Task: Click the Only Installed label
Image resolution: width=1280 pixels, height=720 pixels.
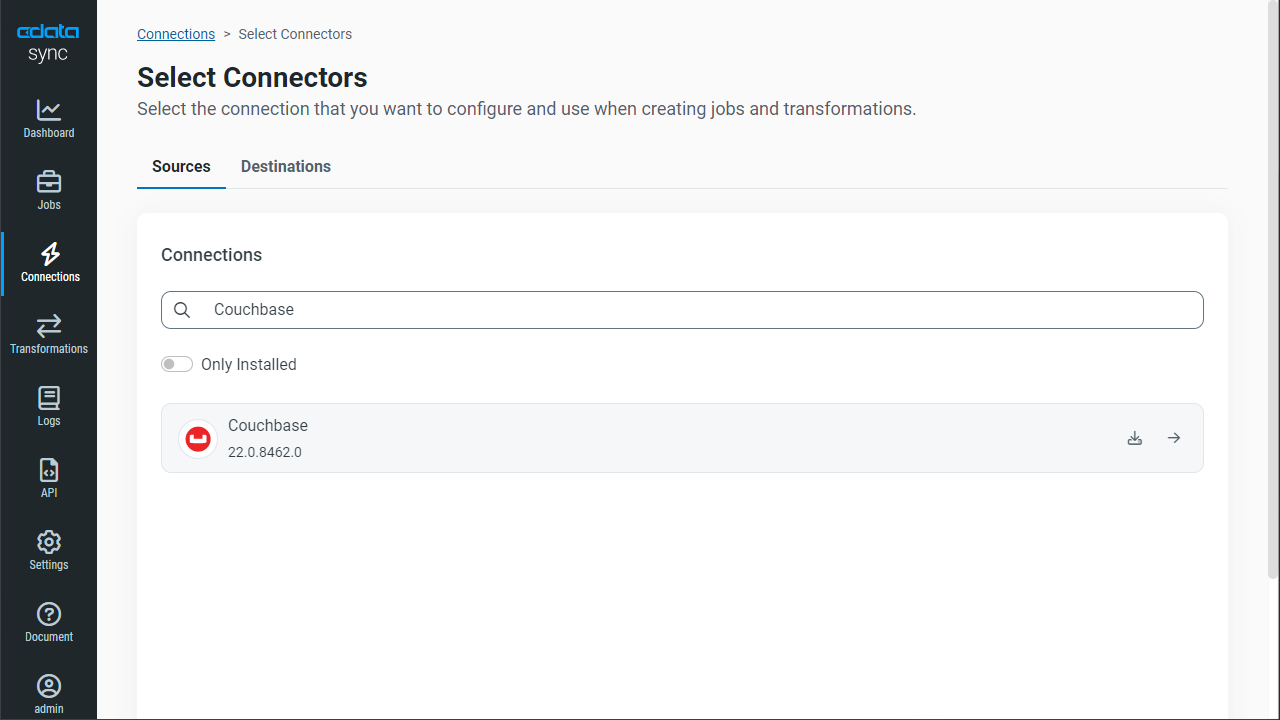Action: [249, 364]
